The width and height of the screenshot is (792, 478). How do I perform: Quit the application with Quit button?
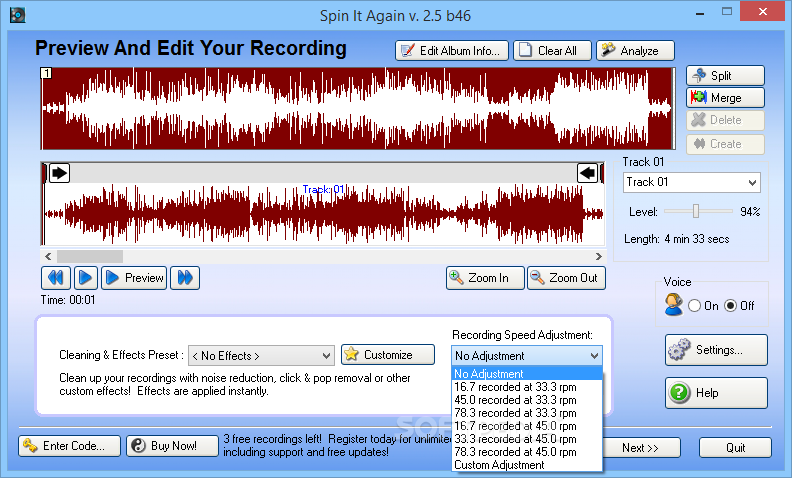pyautogui.click(x=735, y=448)
